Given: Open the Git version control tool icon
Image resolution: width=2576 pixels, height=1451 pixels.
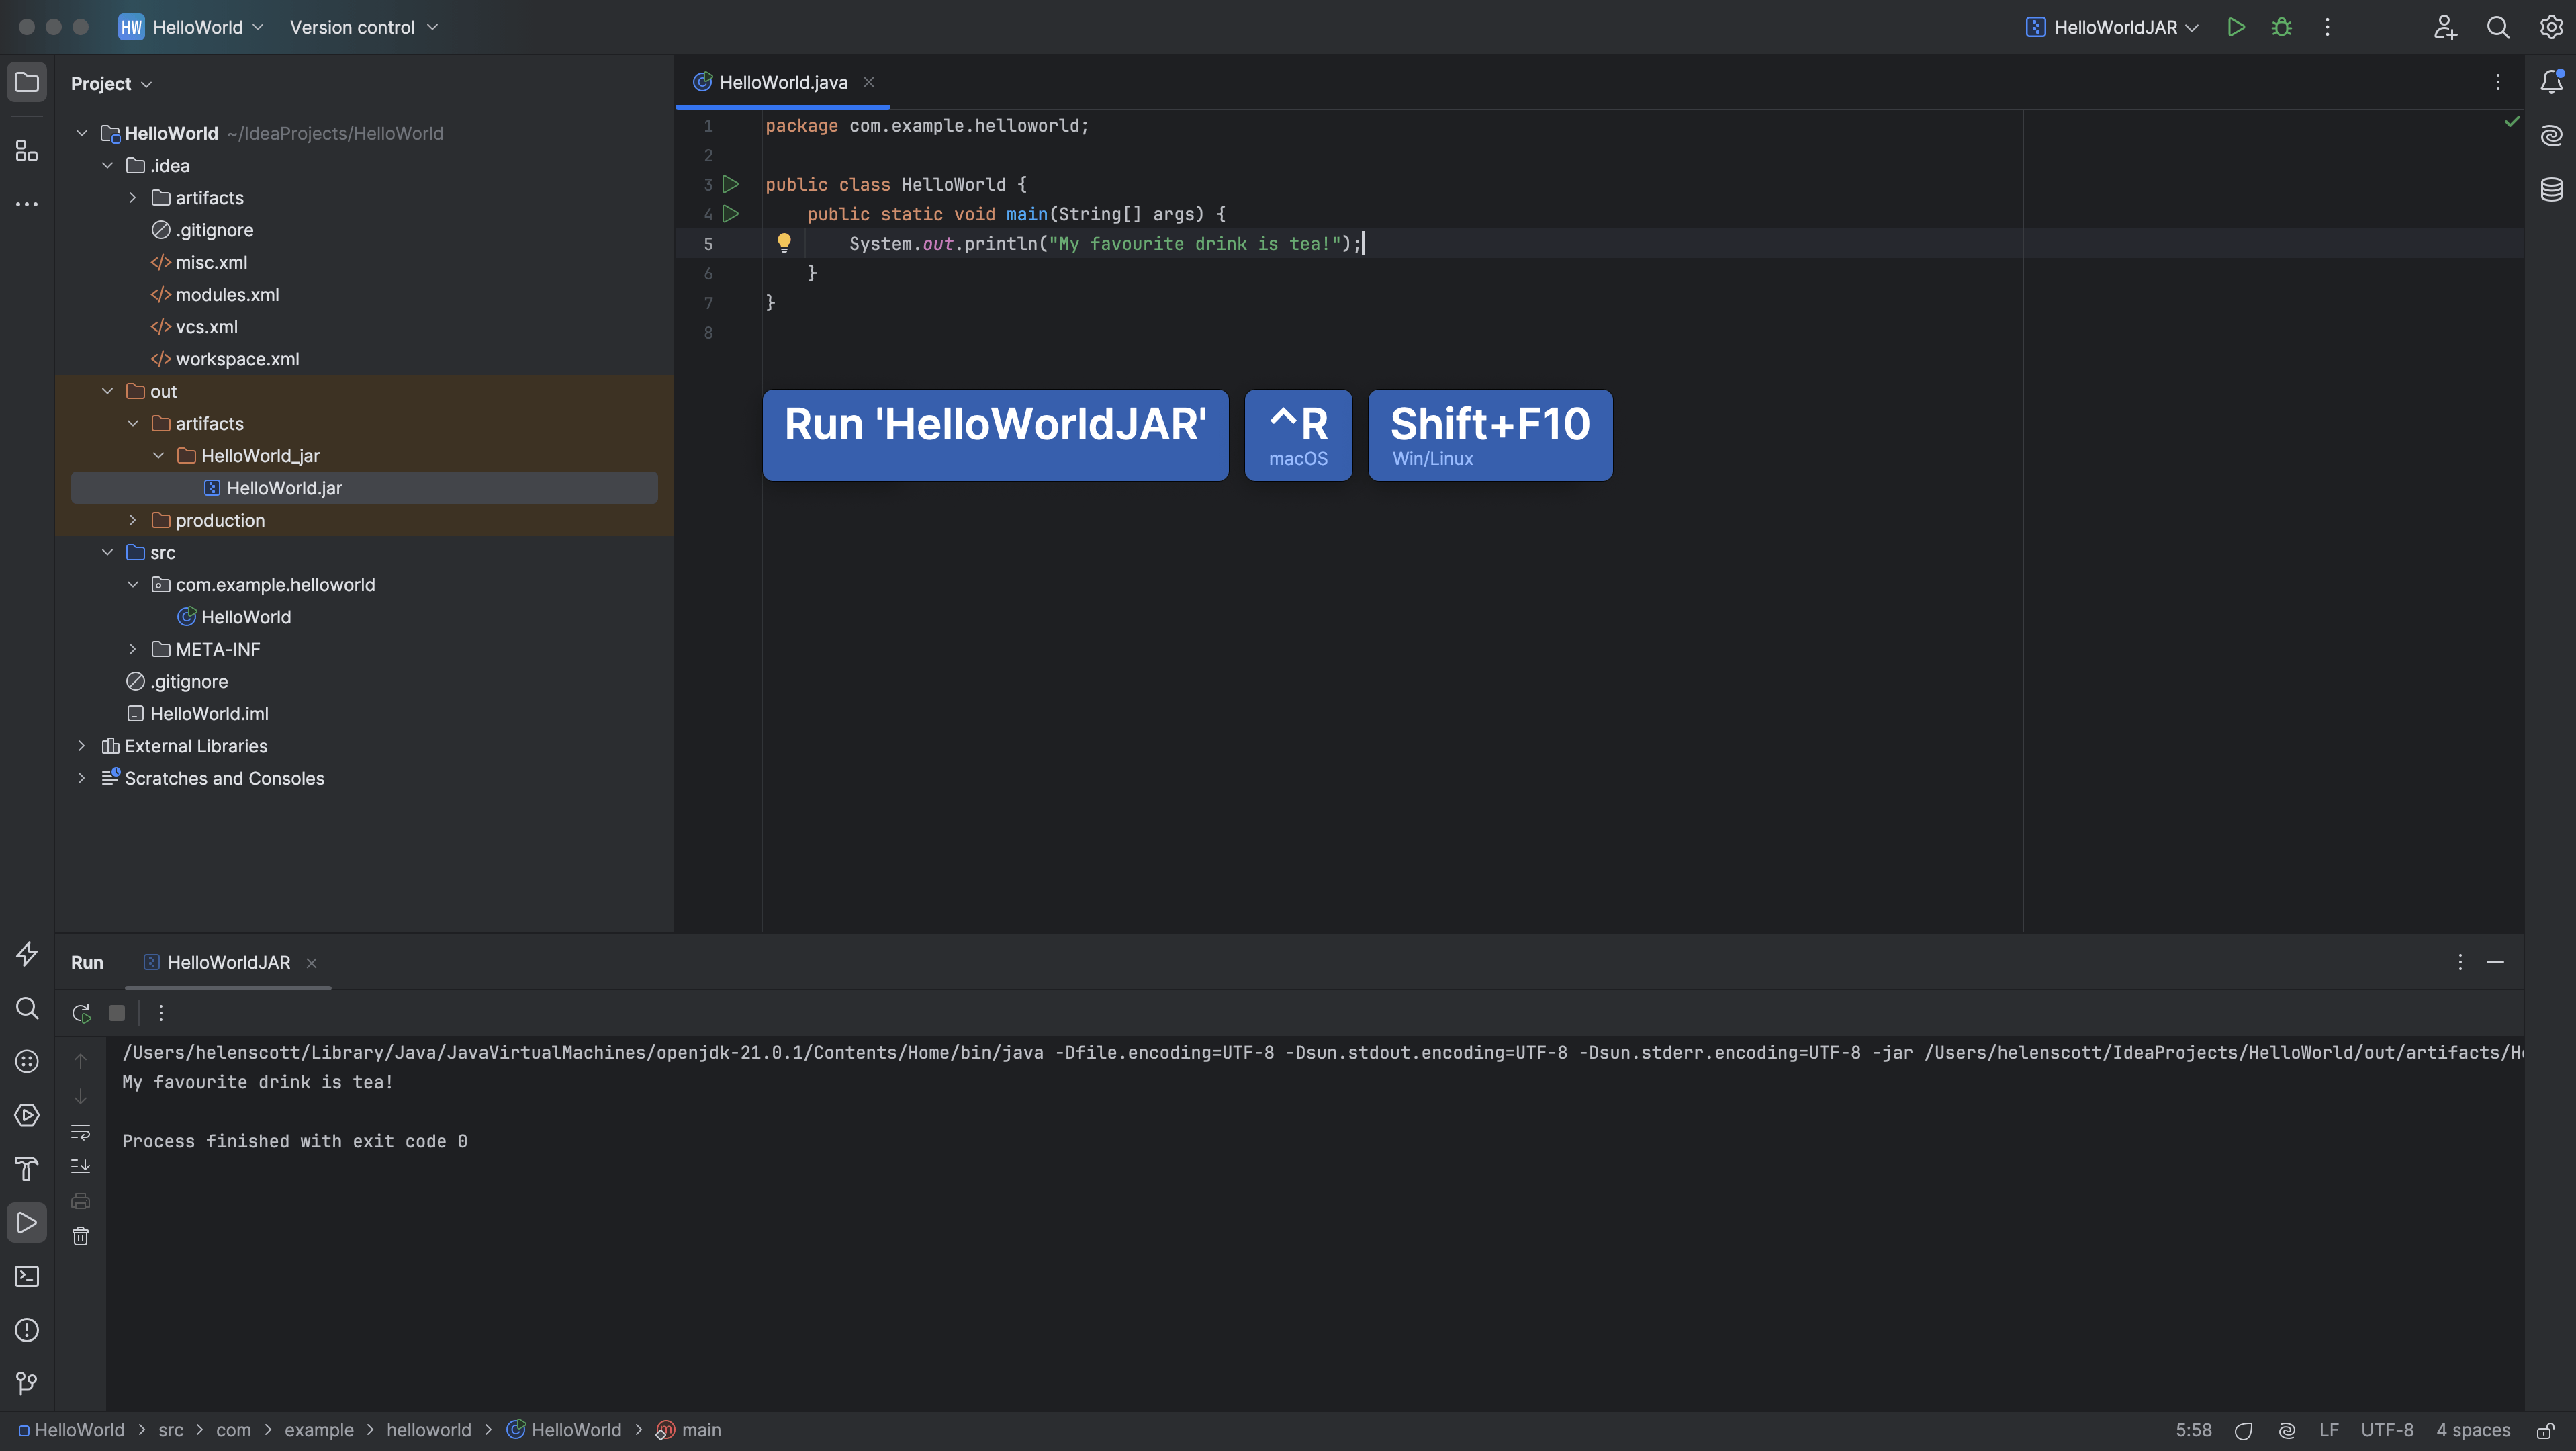Looking at the screenshot, I should point(27,1384).
